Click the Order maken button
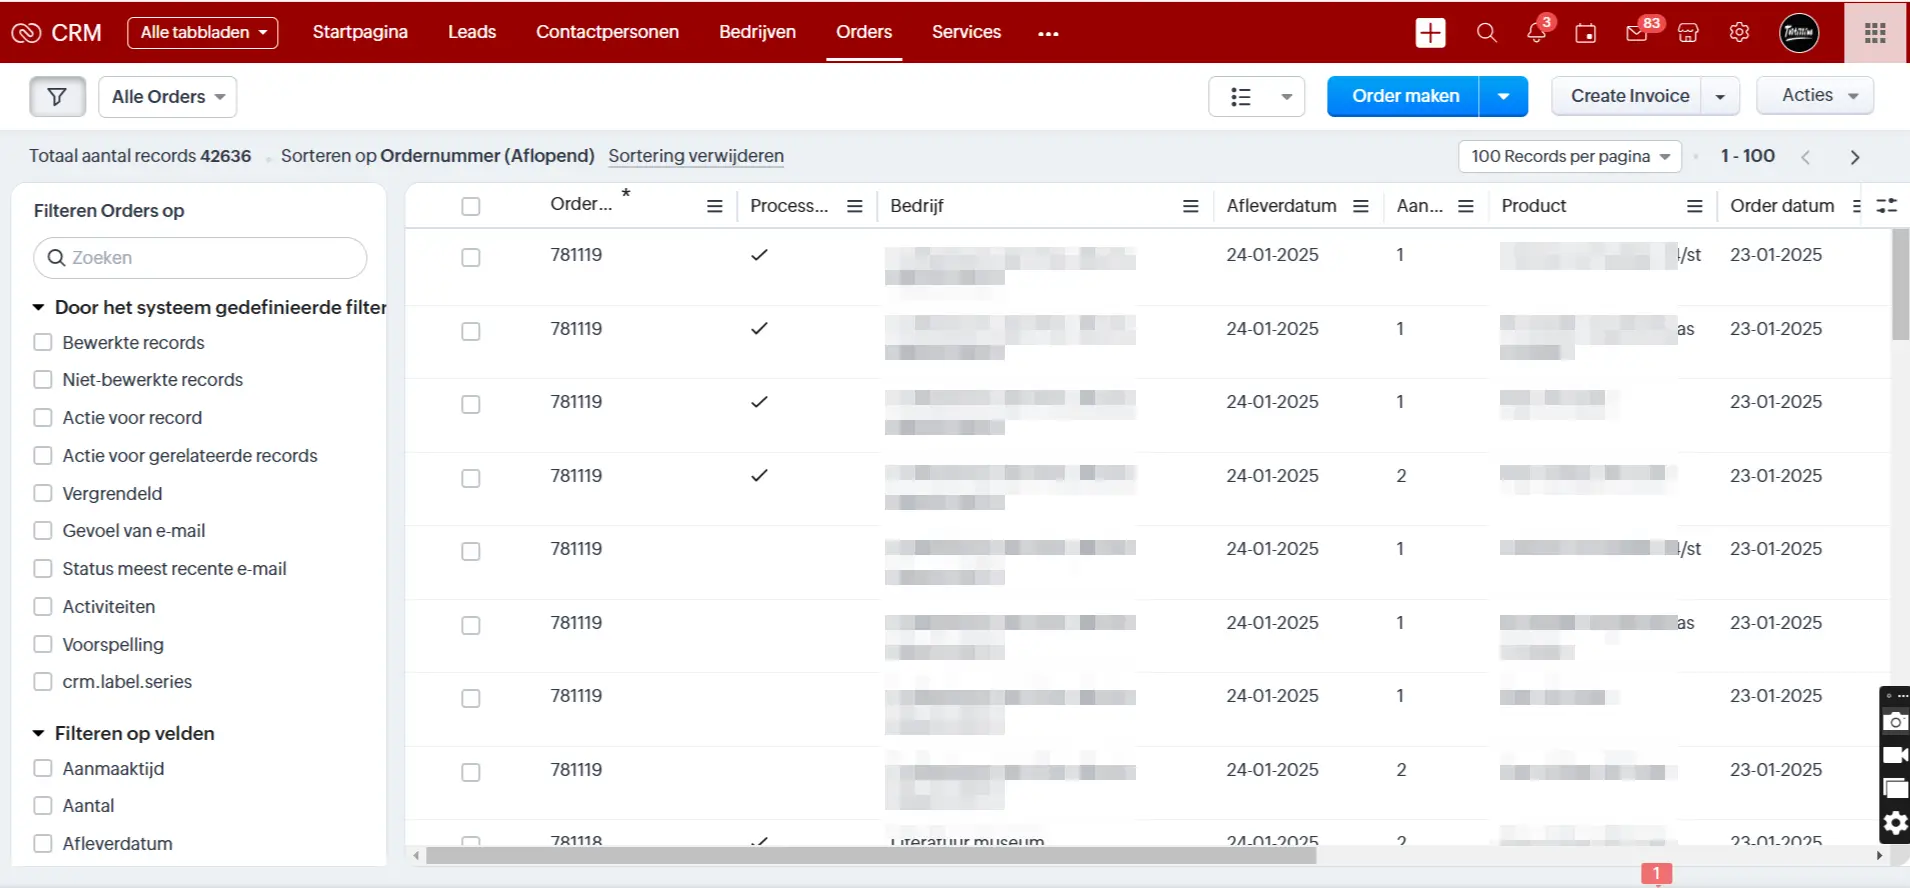 coord(1404,96)
